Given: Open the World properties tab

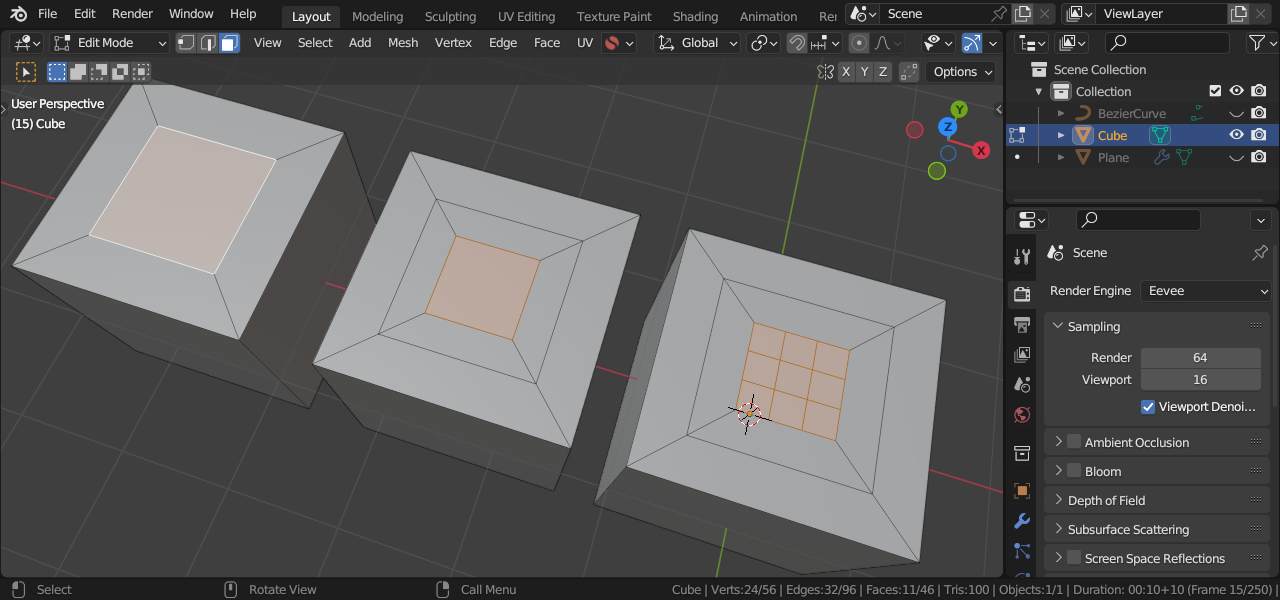Looking at the screenshot, I should tap(1021, 415).
